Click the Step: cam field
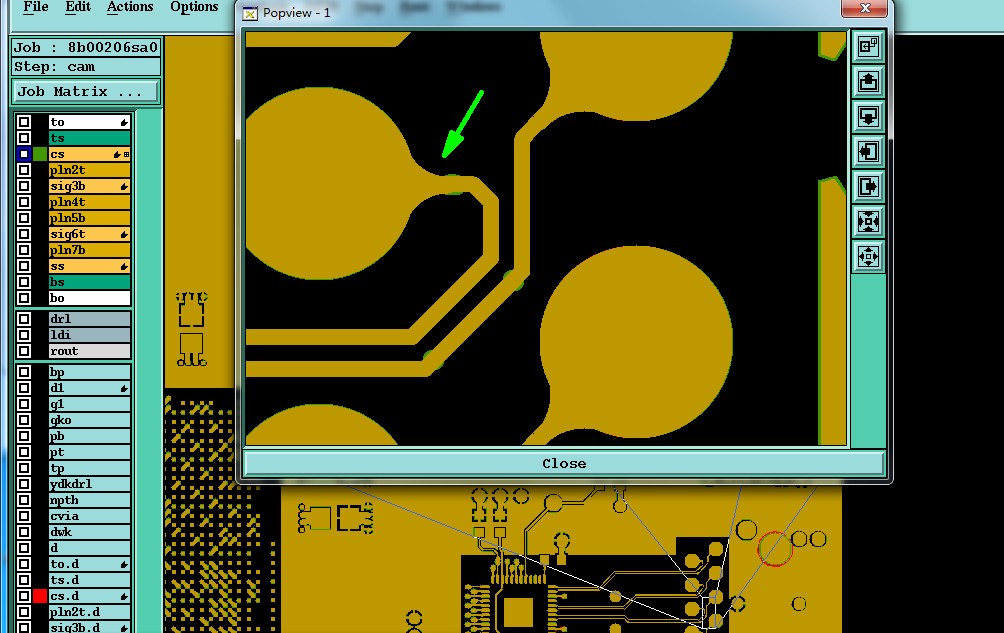Viewport: 1004px width, 633px height. point(86,67)
